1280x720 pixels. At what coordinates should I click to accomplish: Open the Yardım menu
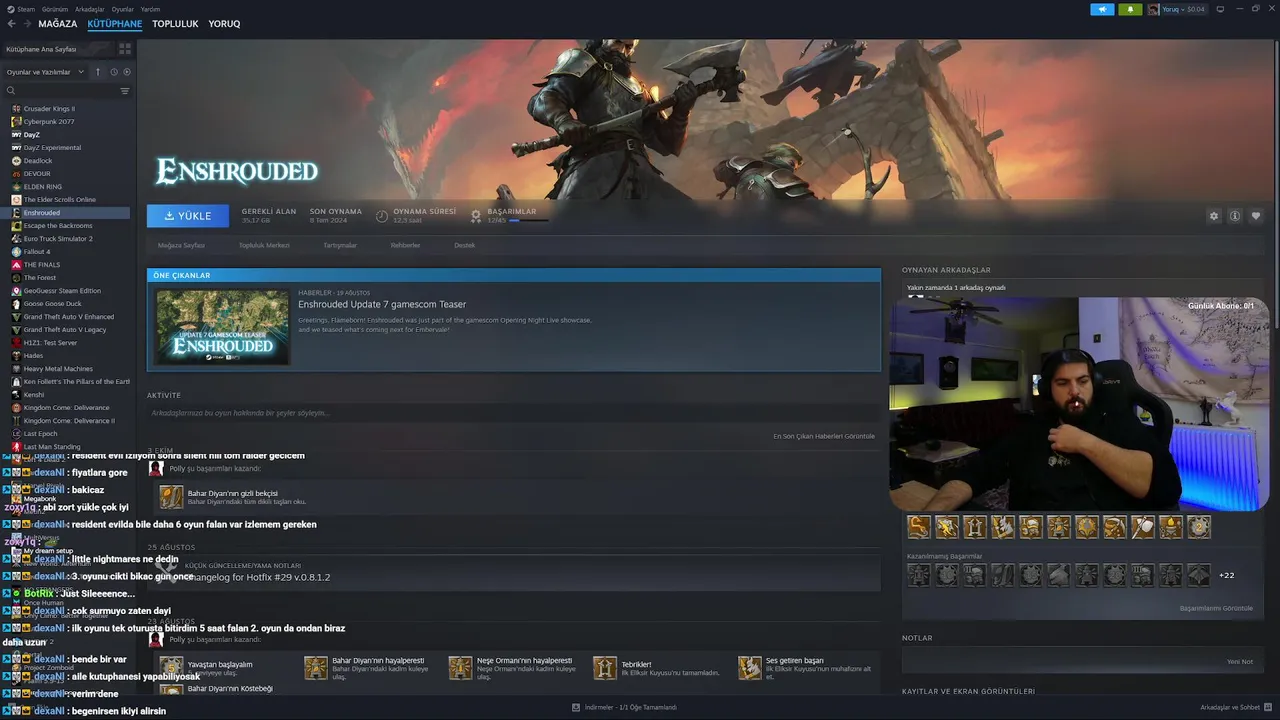[150, 9]
